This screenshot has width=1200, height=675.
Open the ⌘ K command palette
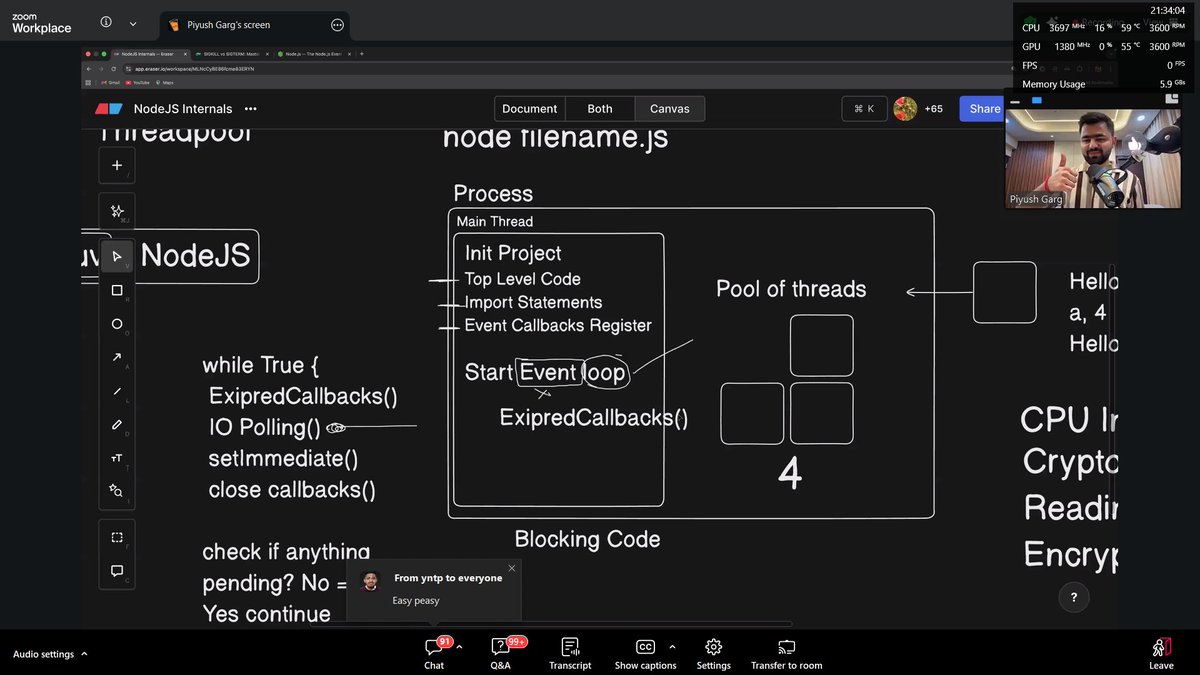pyautogui.click(x=864, y=109)
